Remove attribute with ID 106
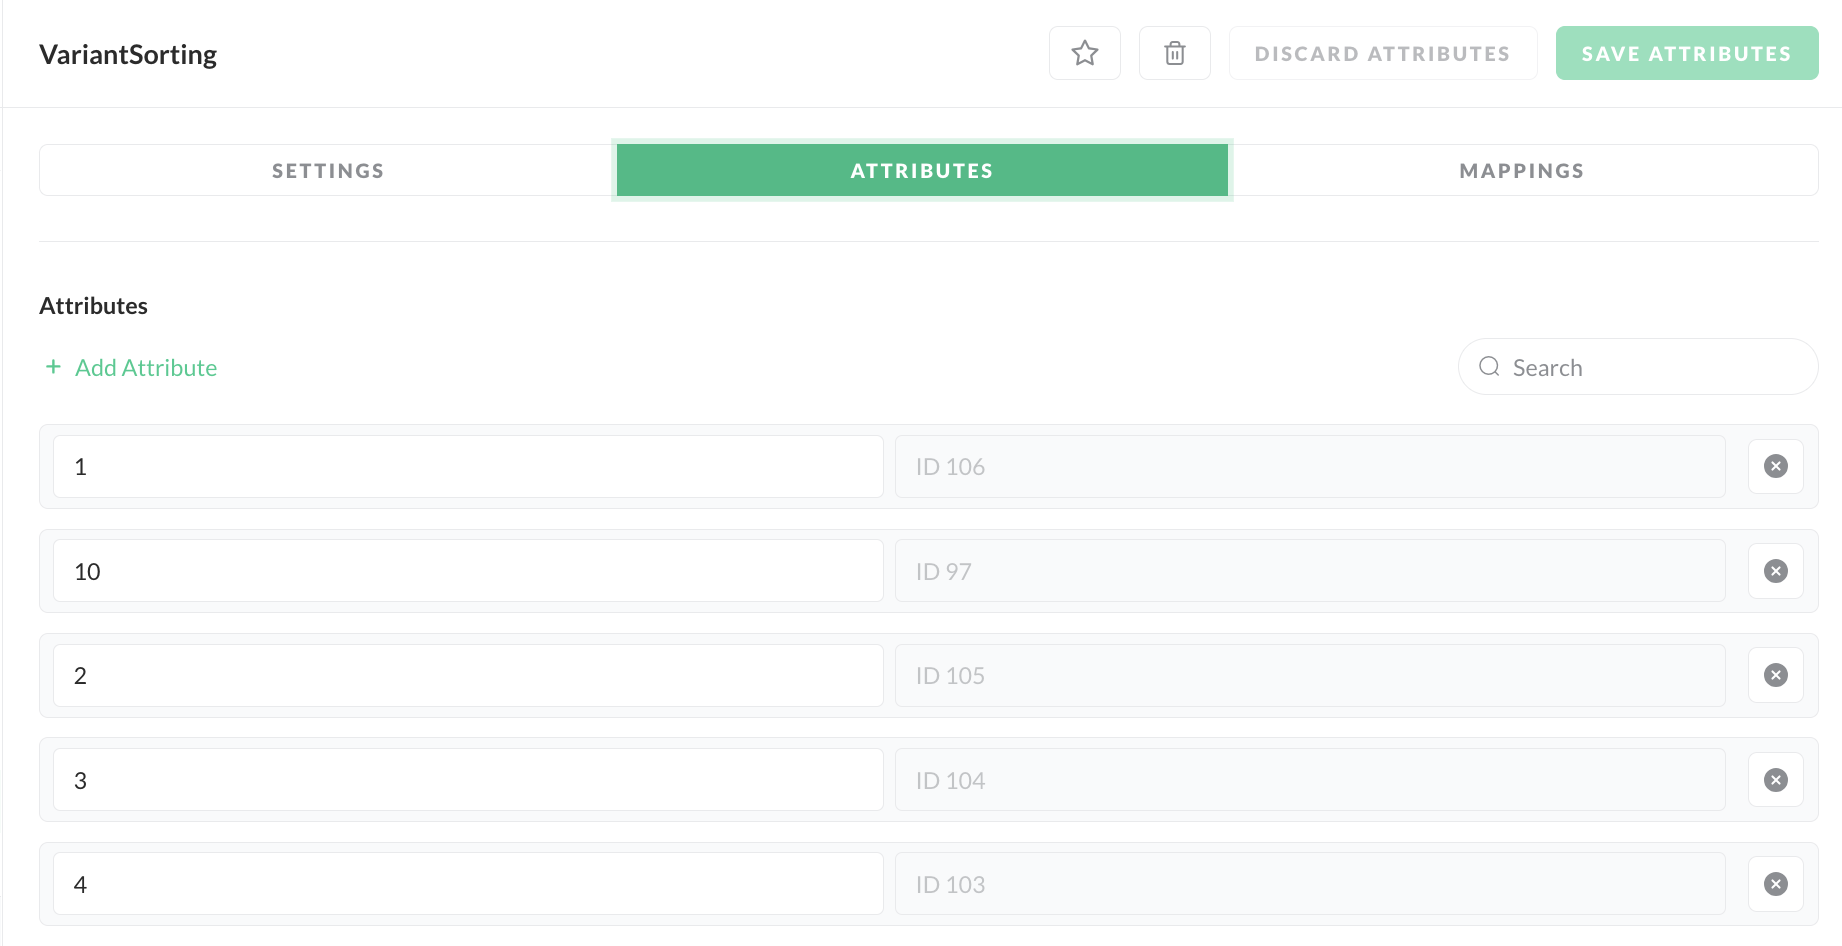Image resolution: width=1842 pixels, height=946 pixels. 1775,466
